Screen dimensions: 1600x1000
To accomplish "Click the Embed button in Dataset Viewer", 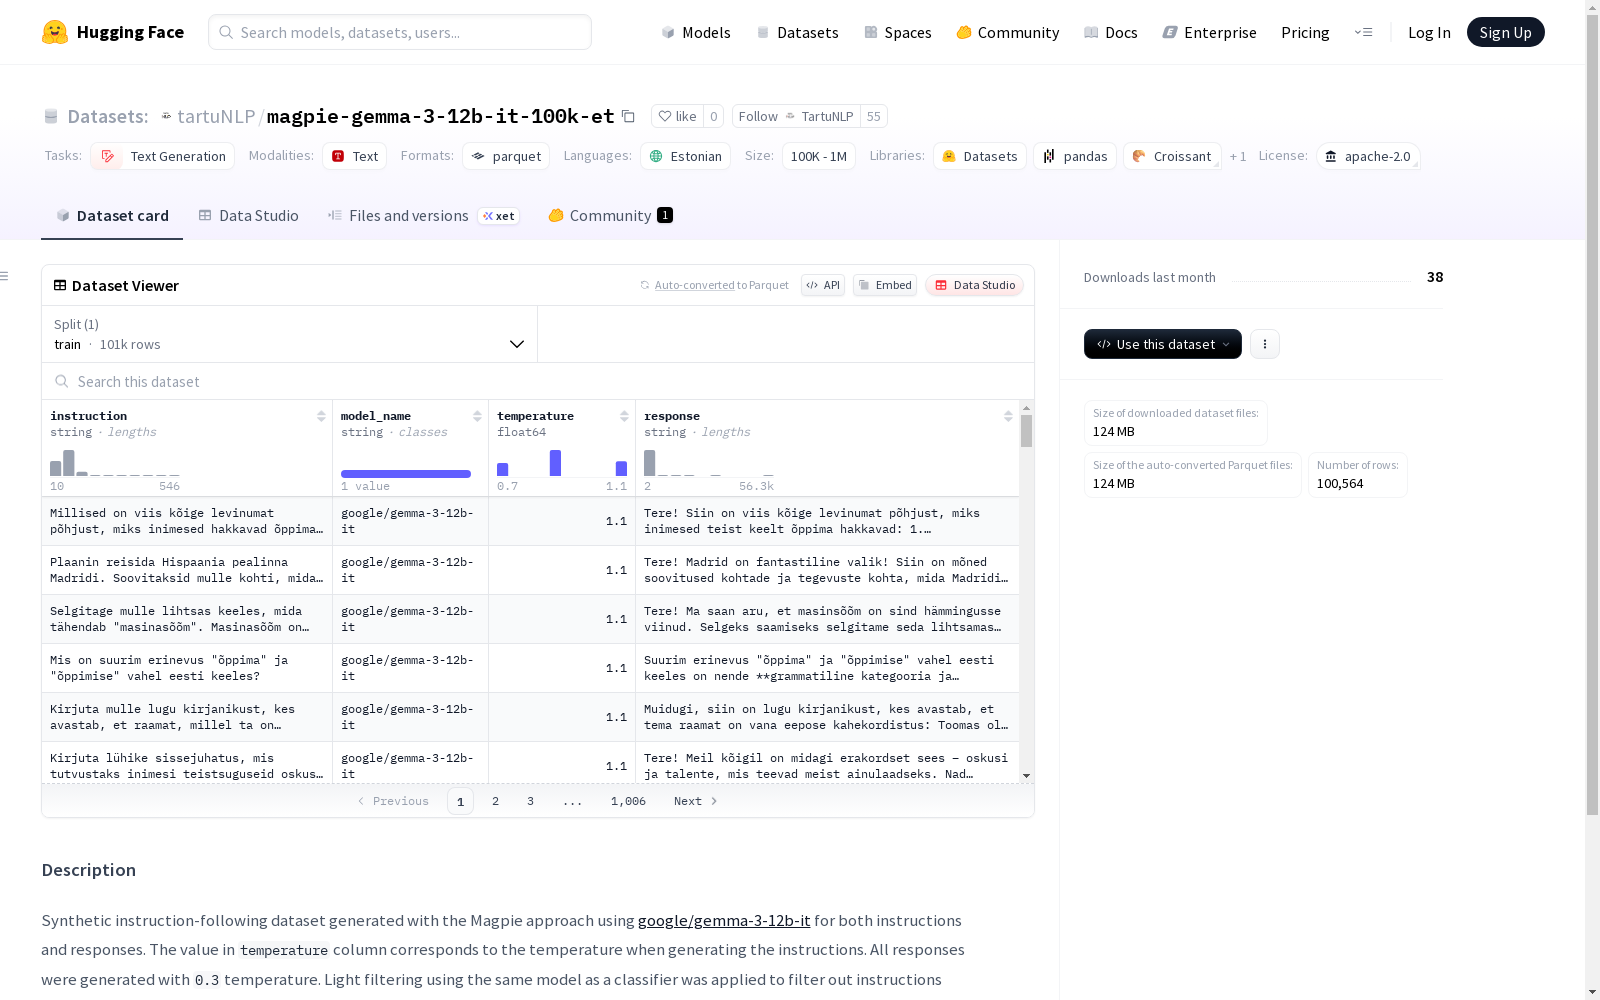I will [885, 285].
